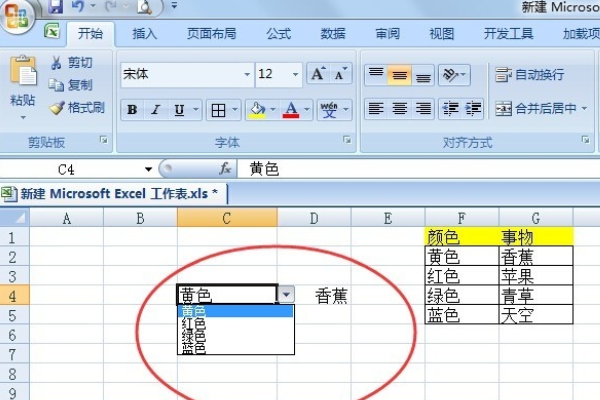
Task: Open the 开发工具 ribbon tab
Action: click(x=508, y=34)
